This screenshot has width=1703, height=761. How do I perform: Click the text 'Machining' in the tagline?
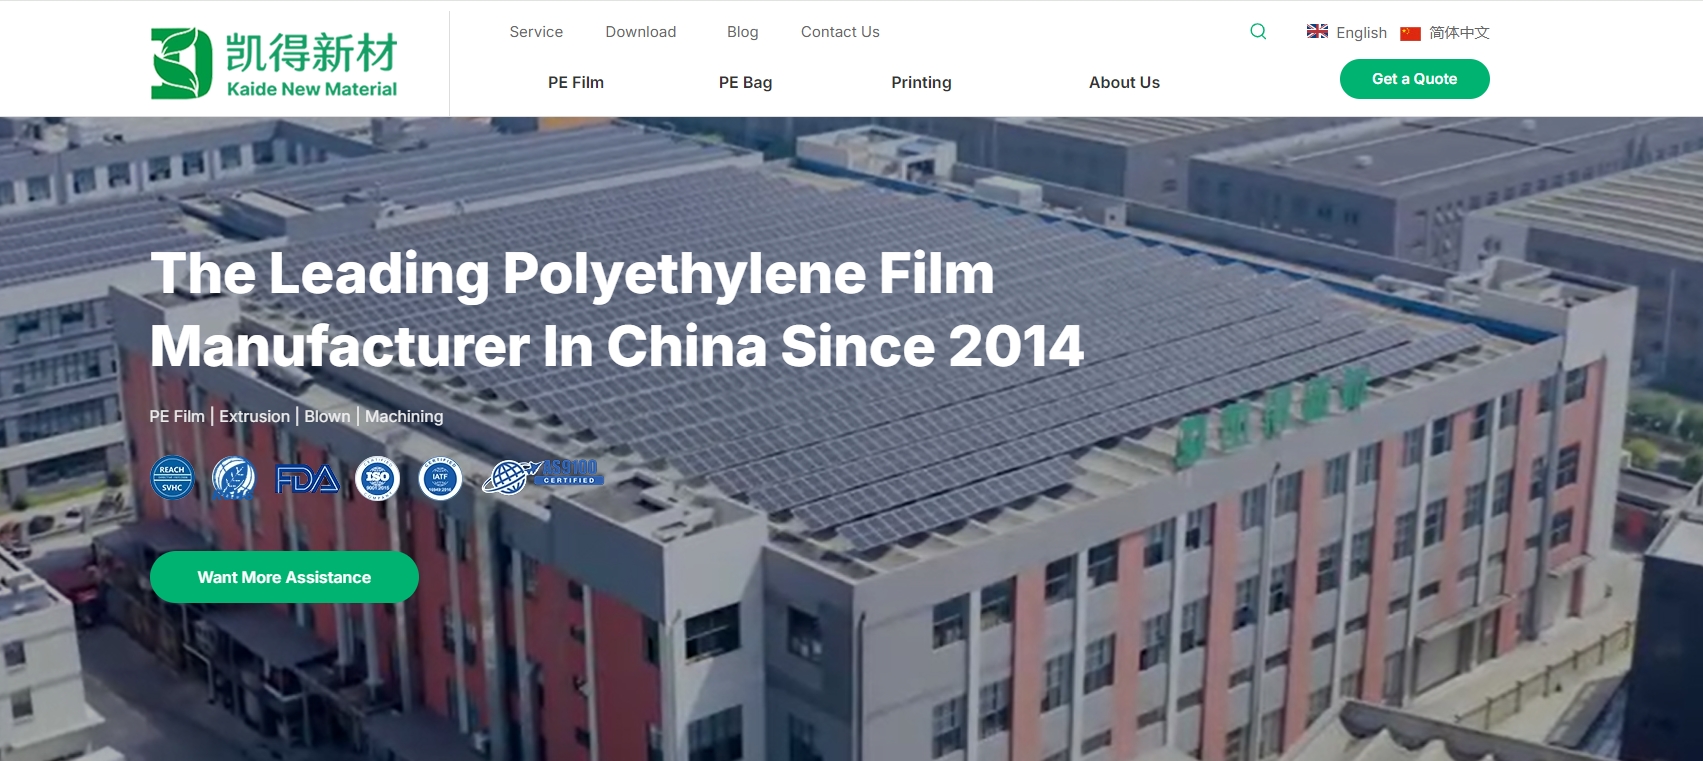(x=404, y=416)
